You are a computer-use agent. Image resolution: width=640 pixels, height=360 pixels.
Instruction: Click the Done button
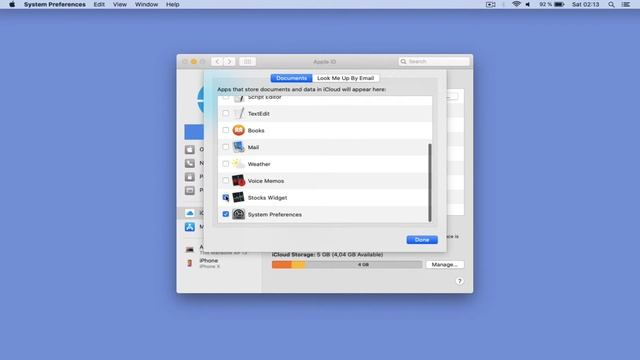(422, 240)
